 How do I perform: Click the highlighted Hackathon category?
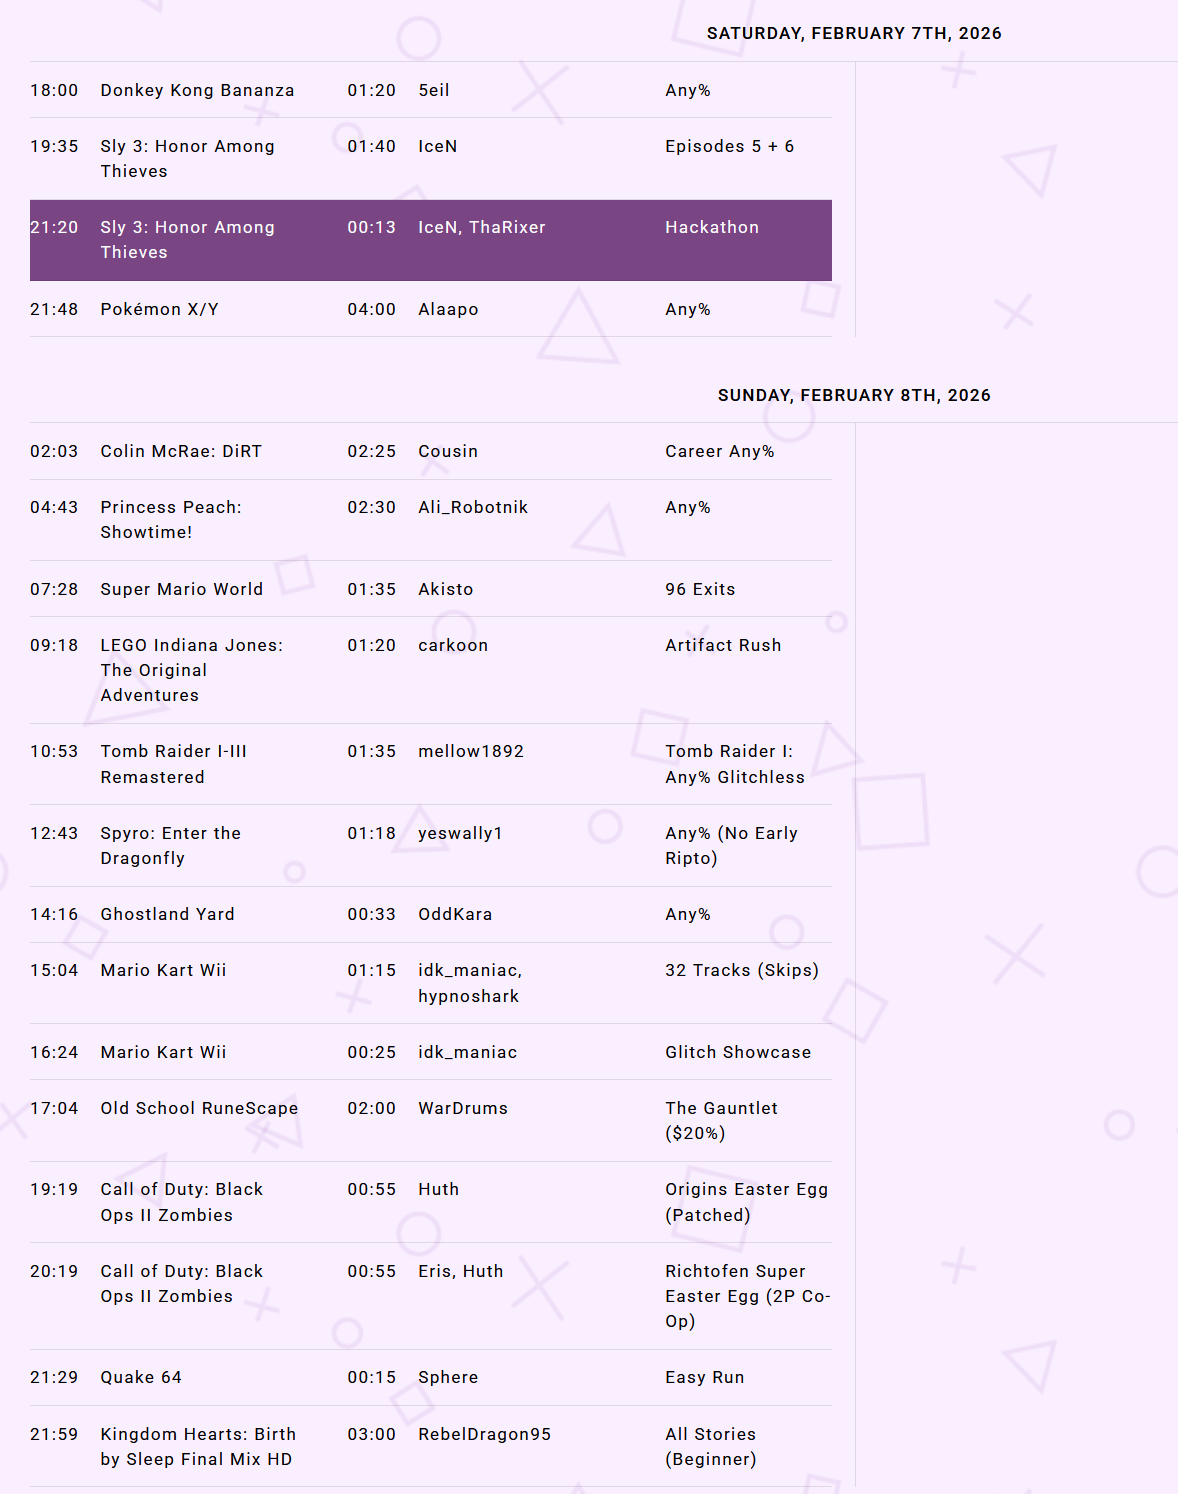pyautogui.click(x=712, y=227)
